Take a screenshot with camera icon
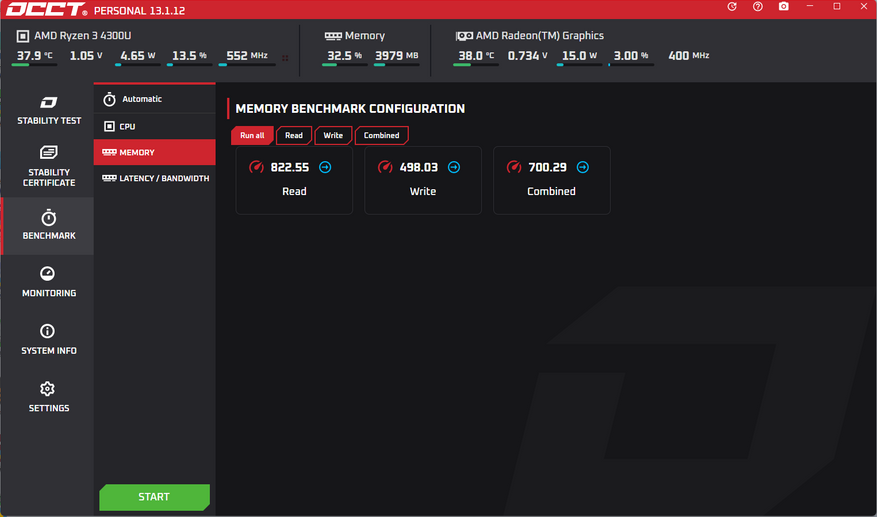This screenshot has height=517, width=877. pos(784,7)
